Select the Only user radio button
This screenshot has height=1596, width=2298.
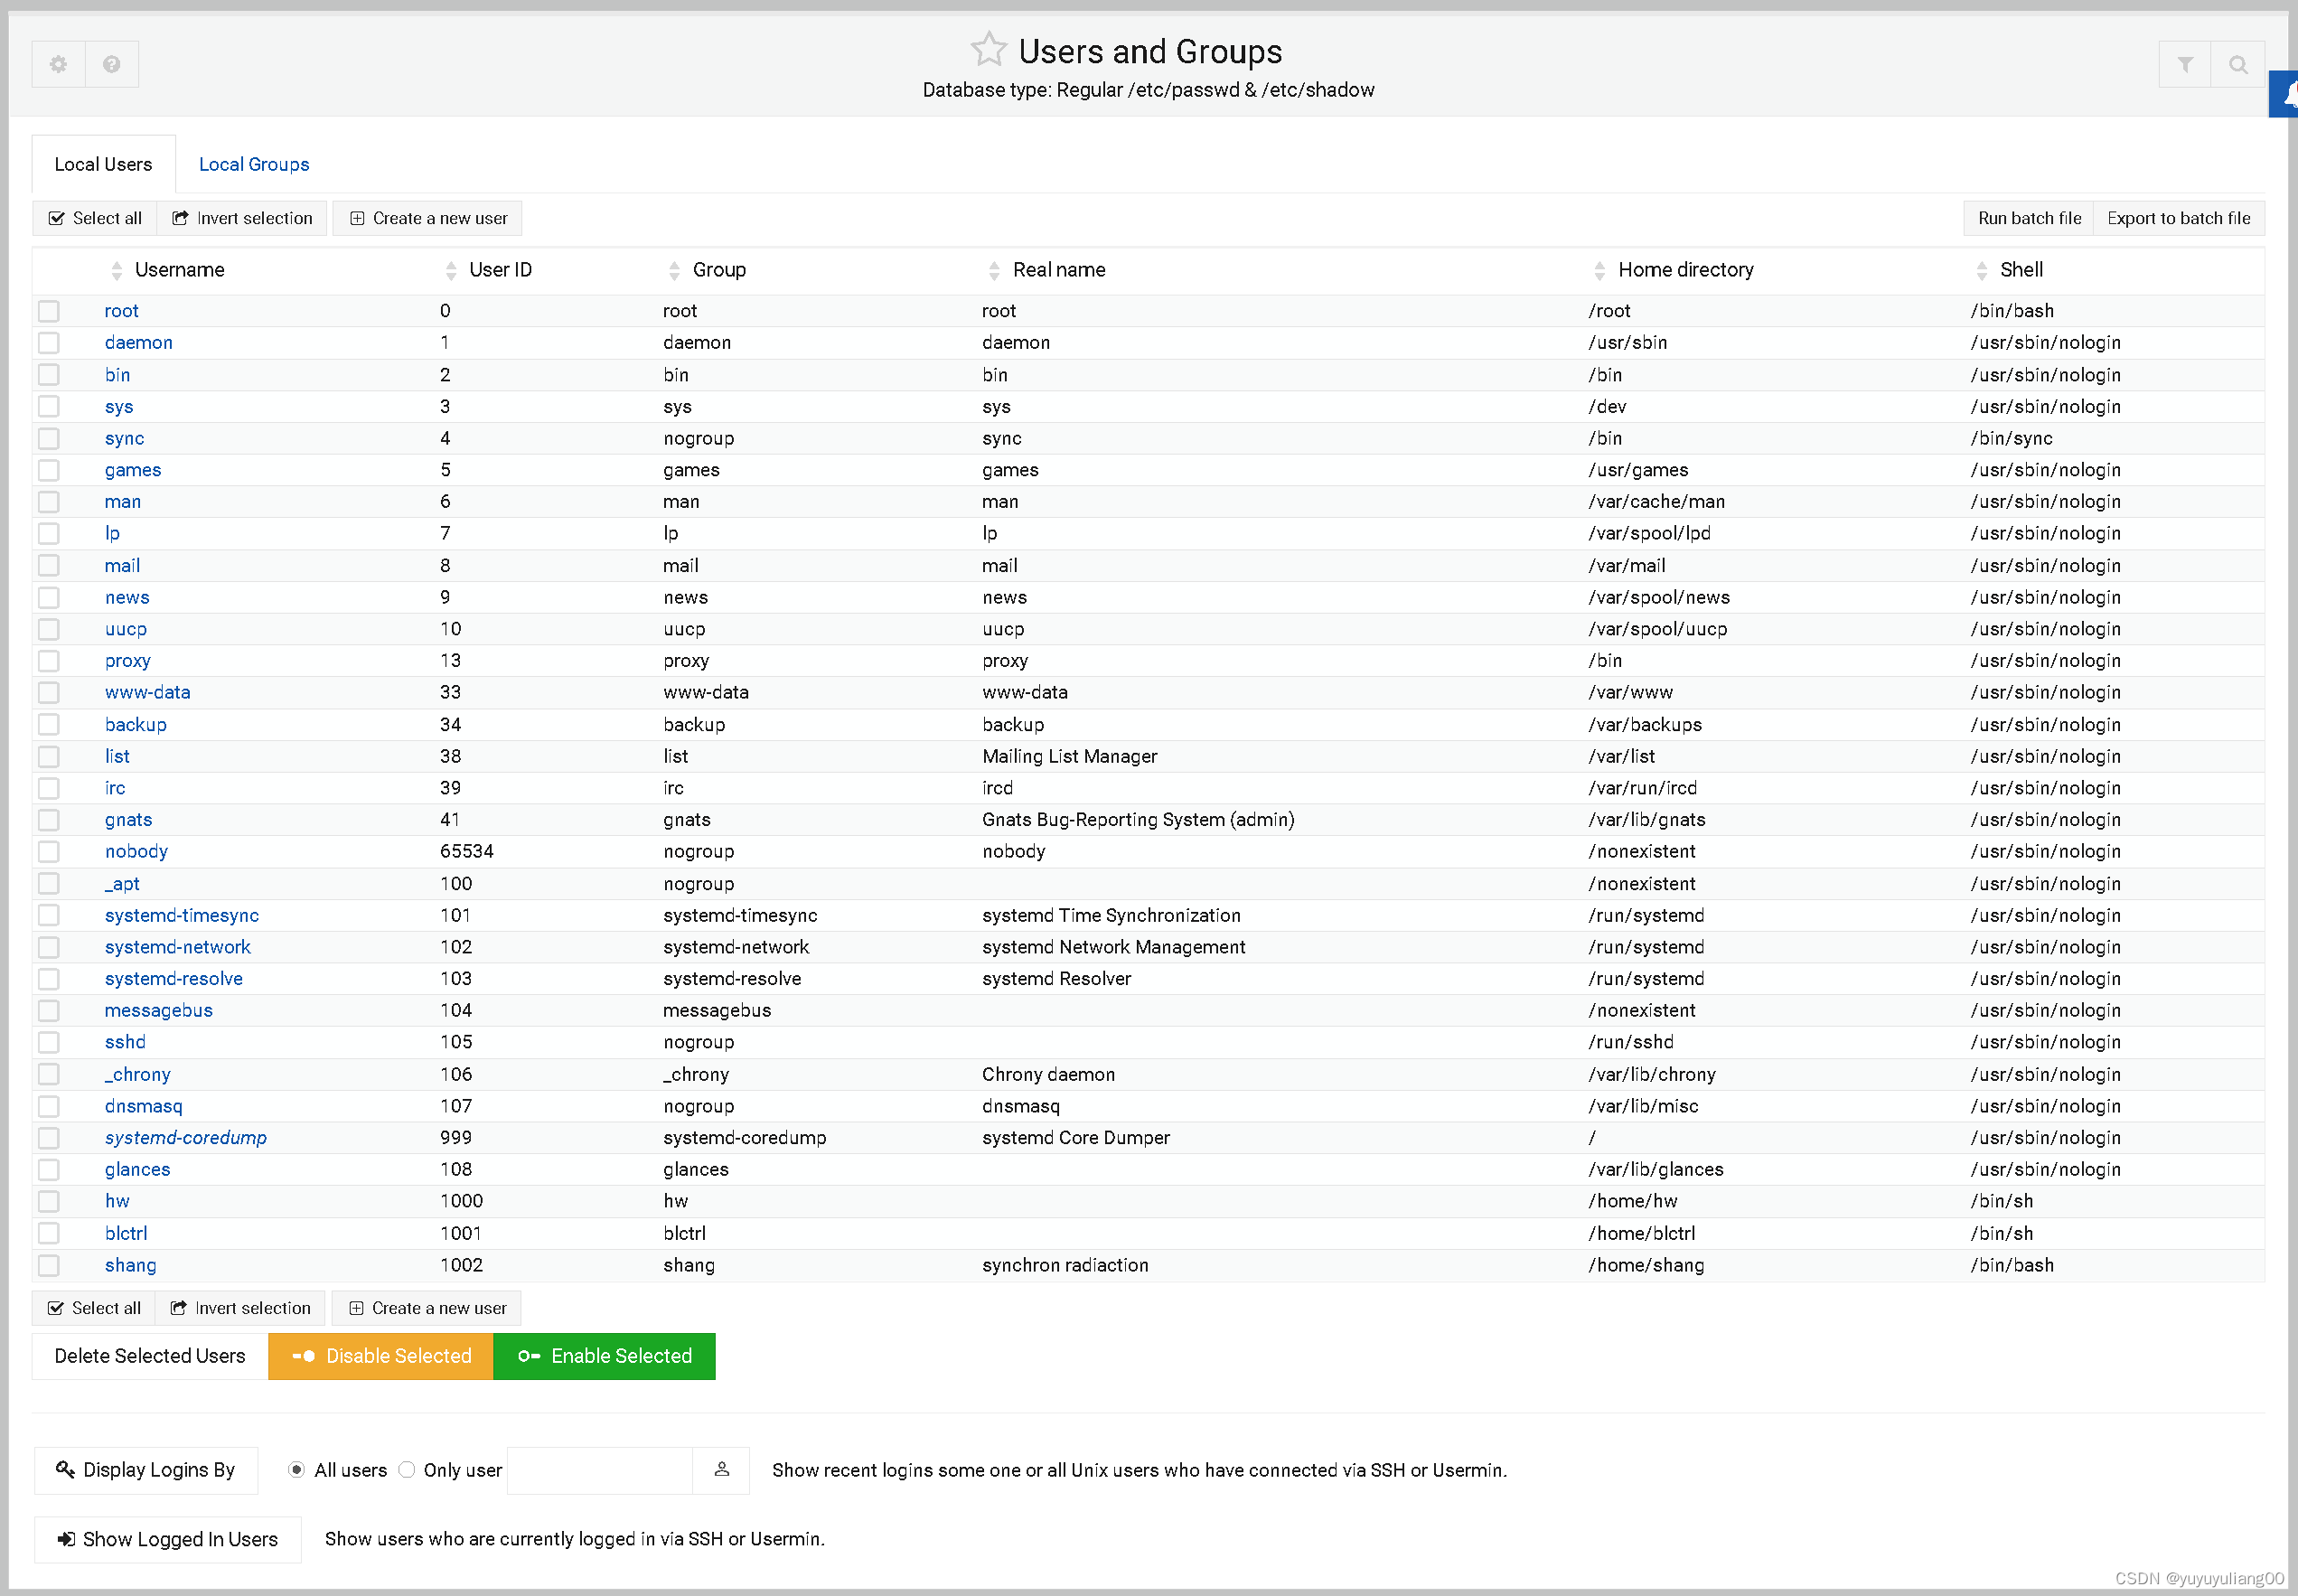tap(407, 1469)
